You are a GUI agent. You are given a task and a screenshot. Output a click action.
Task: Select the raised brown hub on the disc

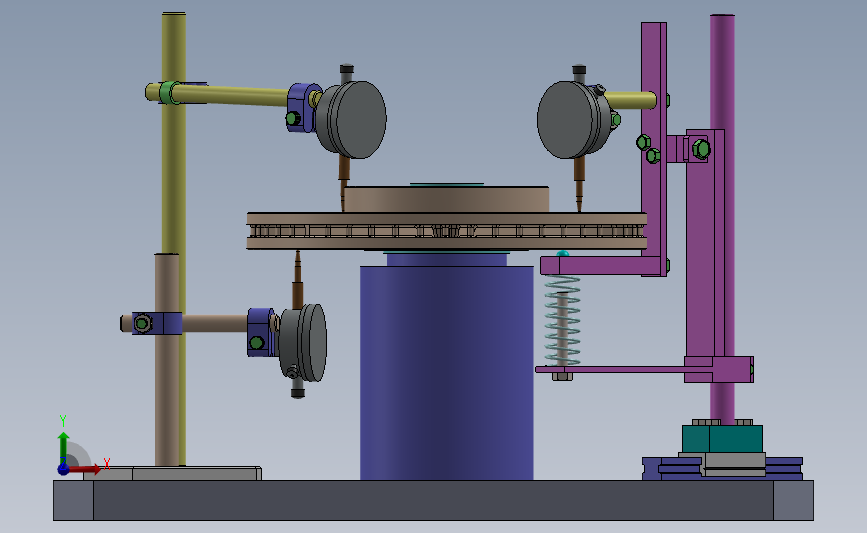point(446,200)
